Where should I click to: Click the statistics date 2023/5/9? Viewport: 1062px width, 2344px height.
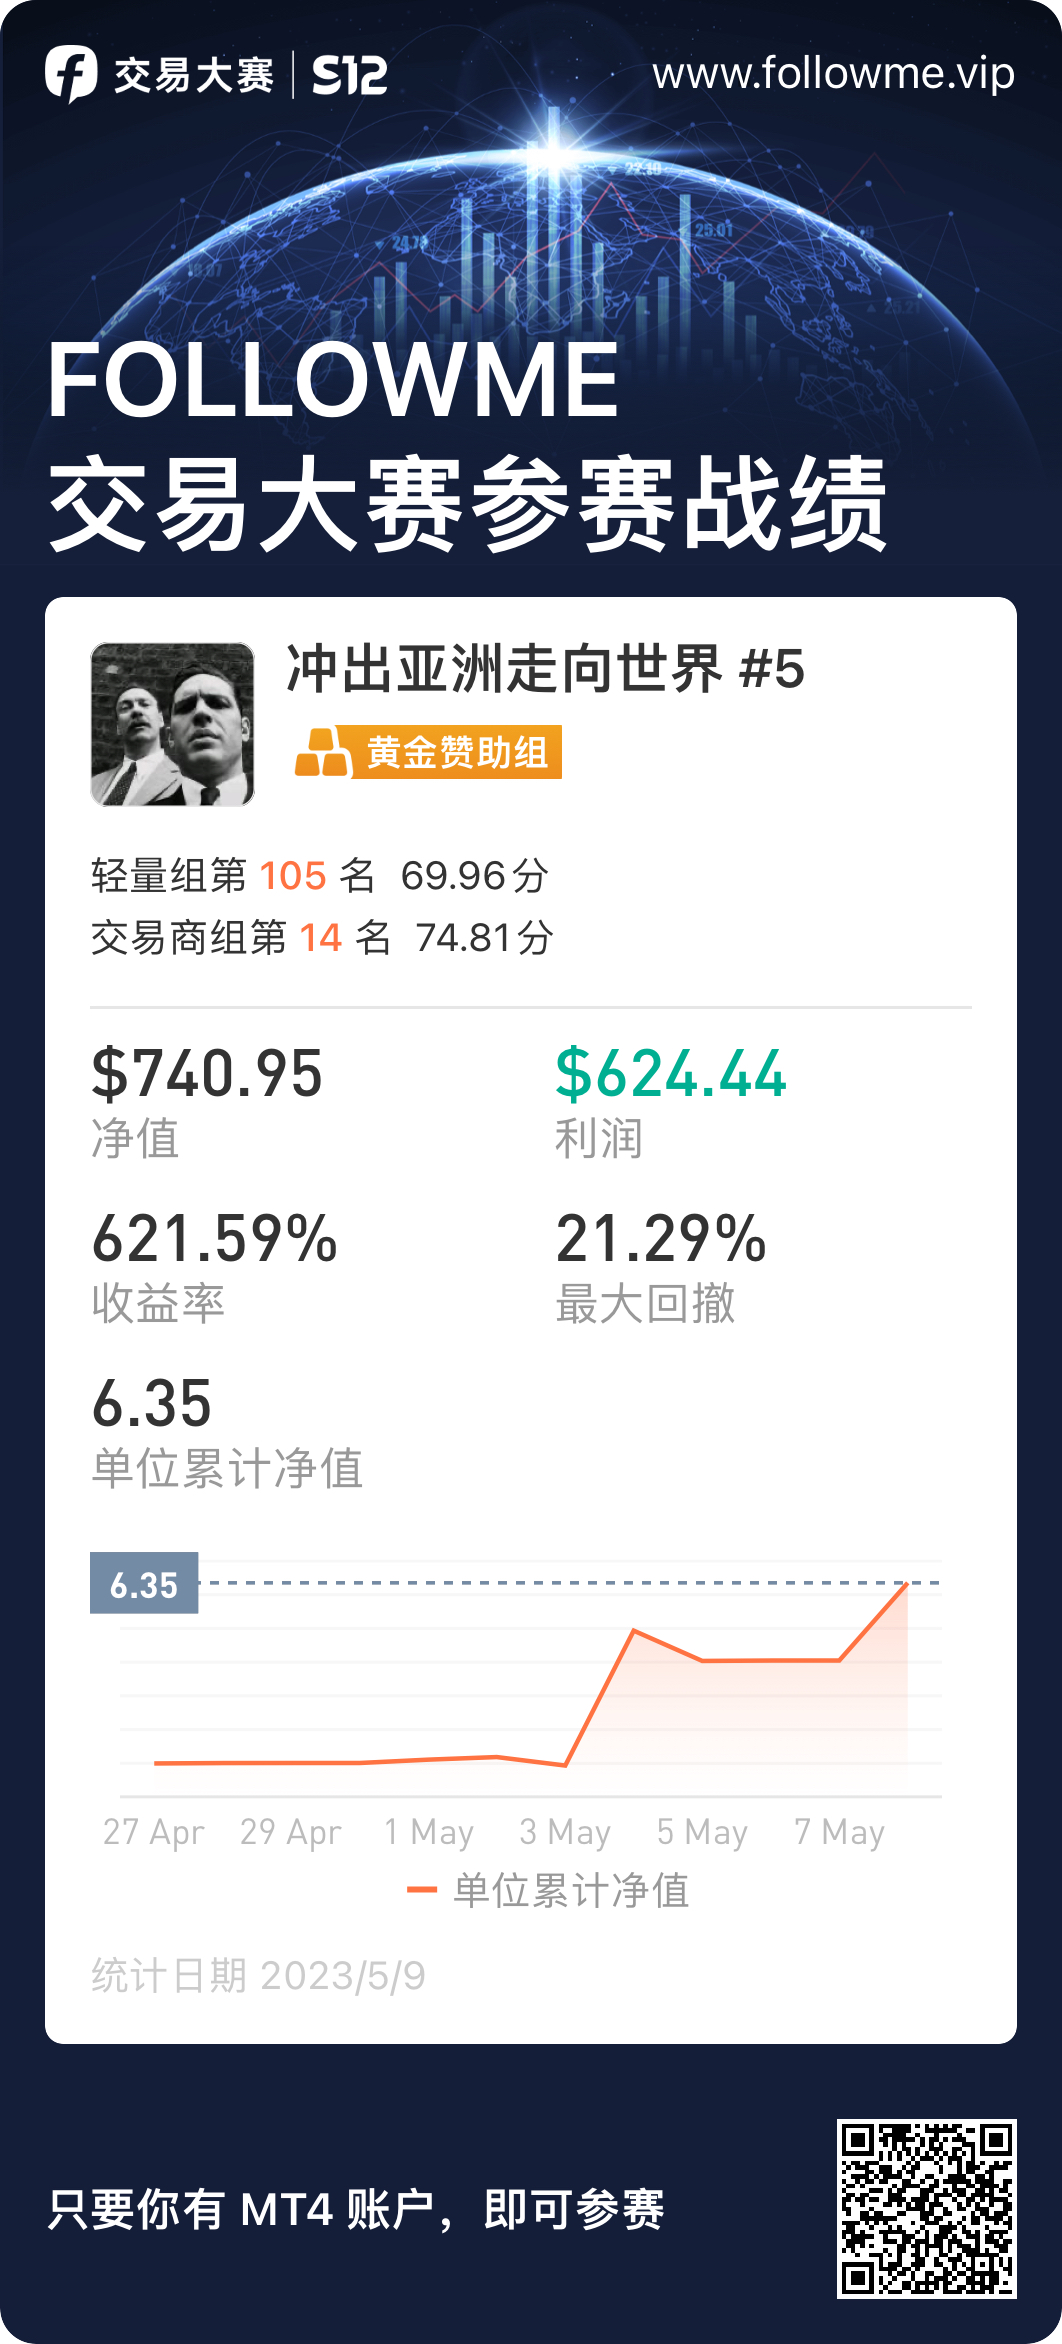[342, 1976]
